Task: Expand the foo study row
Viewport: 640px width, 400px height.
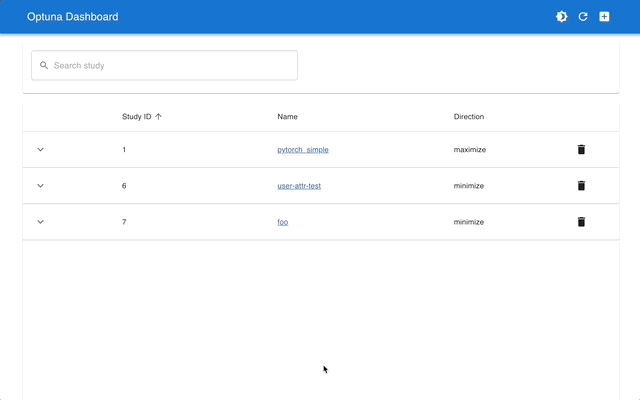Action: pos(41,222)
